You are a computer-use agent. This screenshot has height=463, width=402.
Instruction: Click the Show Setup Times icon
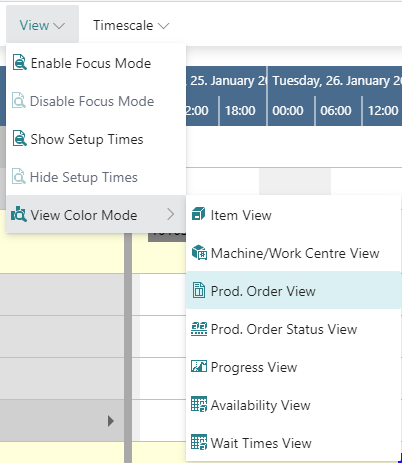[19, 139]
